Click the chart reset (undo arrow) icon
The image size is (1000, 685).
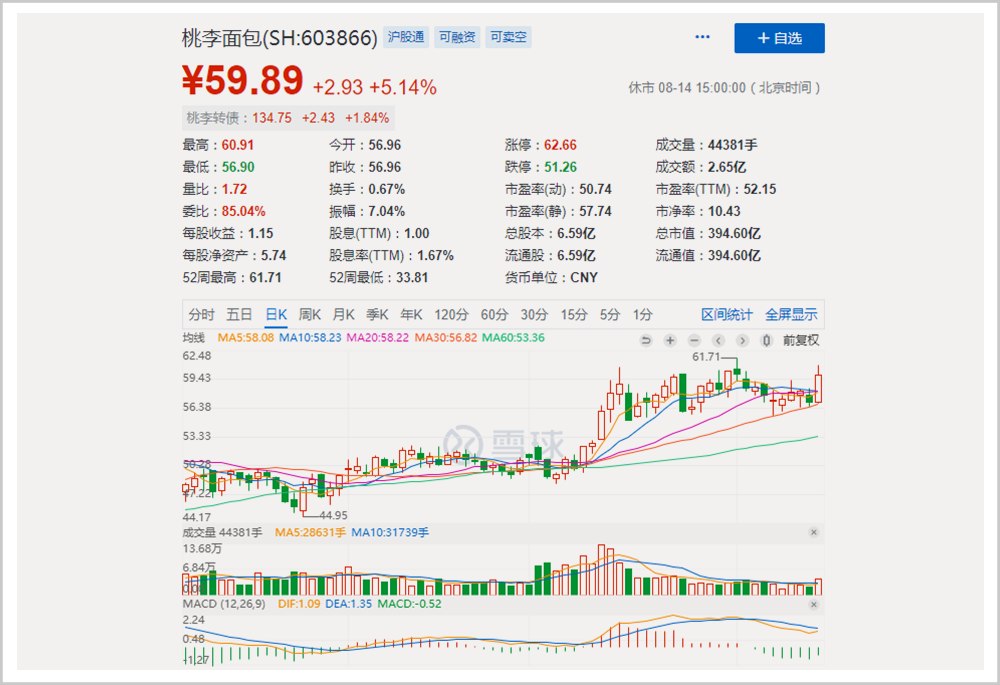pyautogui.click(x=645, y=341)
